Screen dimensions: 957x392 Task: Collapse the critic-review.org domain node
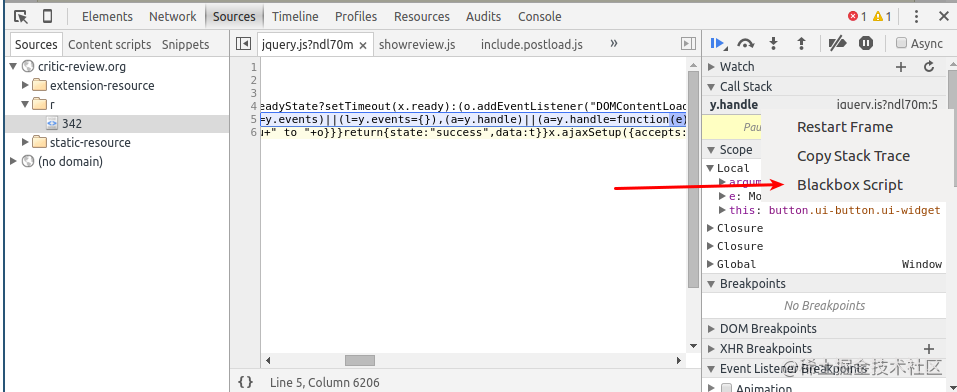13,67
